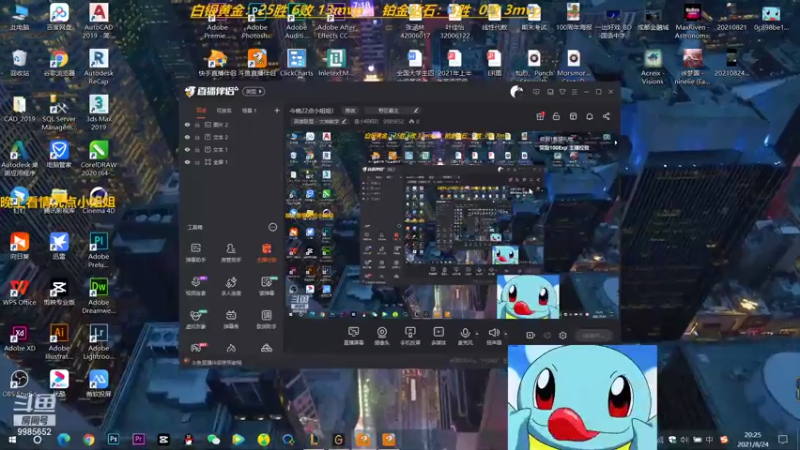This screenshot has height=450, width=800.
Task: Toggle the lock on the 文本 1 layer
Action: (x=197, y=149)
